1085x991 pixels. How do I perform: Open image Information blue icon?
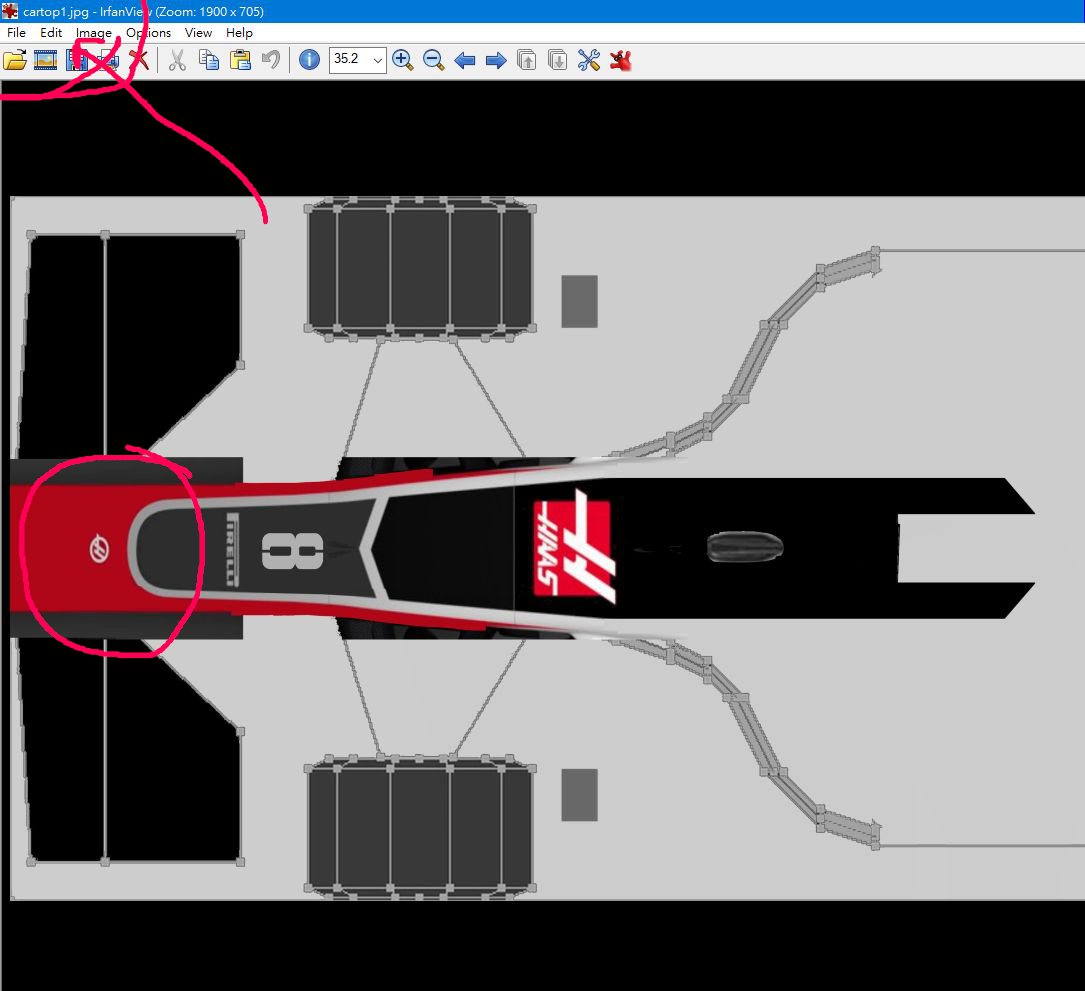(310, 61)
